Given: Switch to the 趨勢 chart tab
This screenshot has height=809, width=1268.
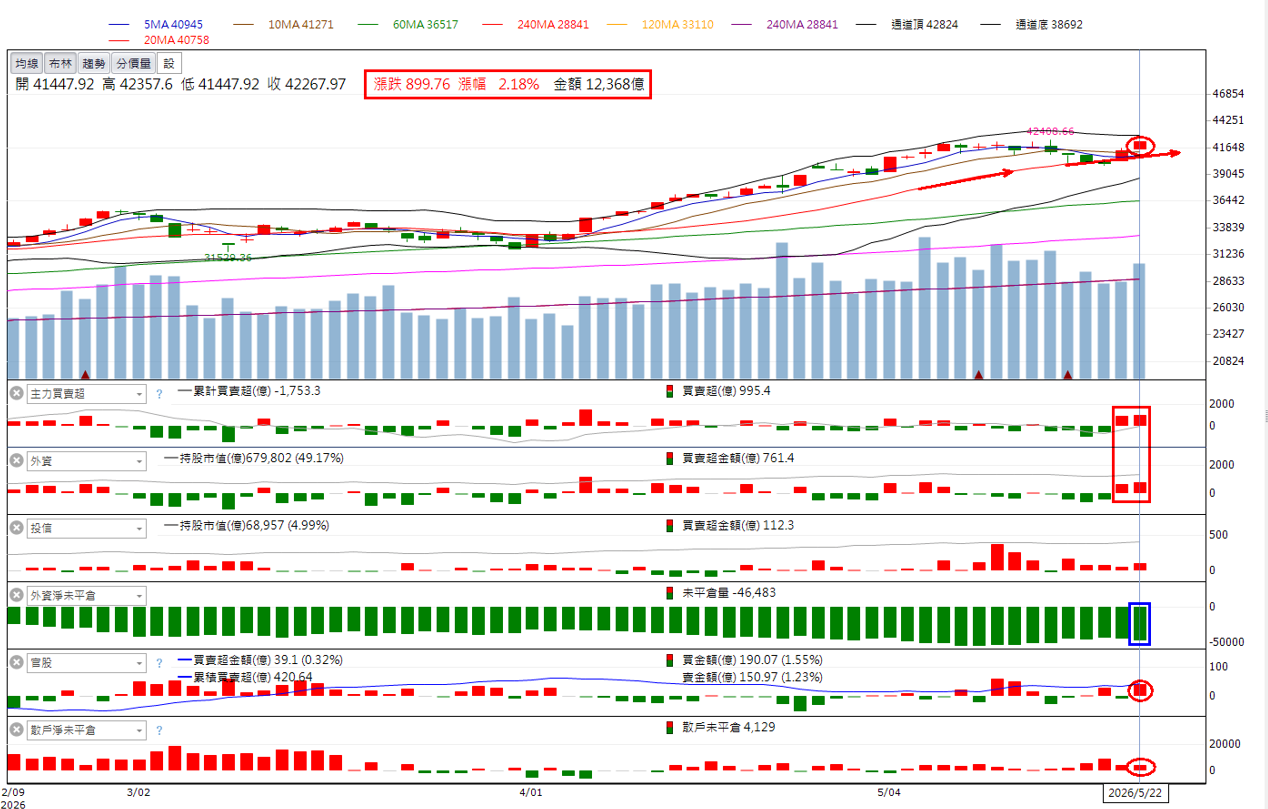Looking at the screenshot, I should (x=94, y=63).
